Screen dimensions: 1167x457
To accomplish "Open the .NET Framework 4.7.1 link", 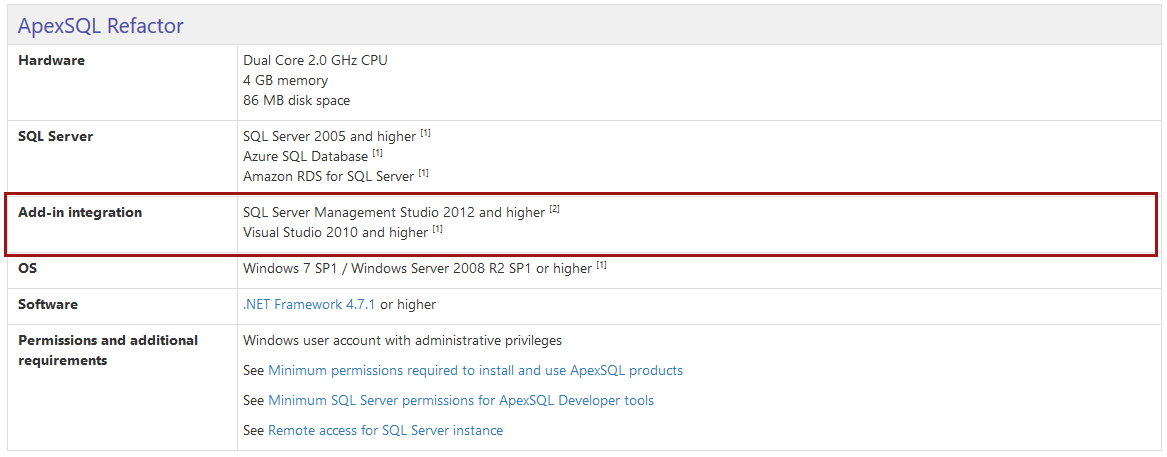I will tap(309, 304).
